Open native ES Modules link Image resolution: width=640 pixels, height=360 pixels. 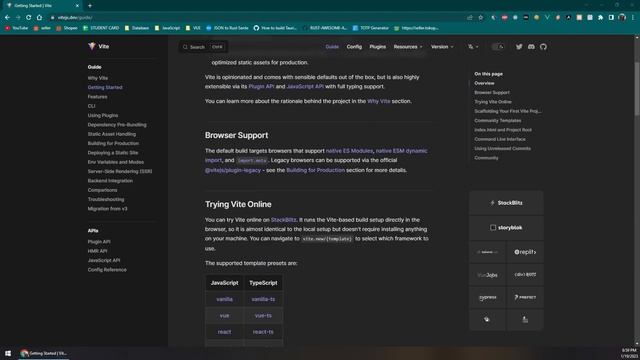click(349, 151)
